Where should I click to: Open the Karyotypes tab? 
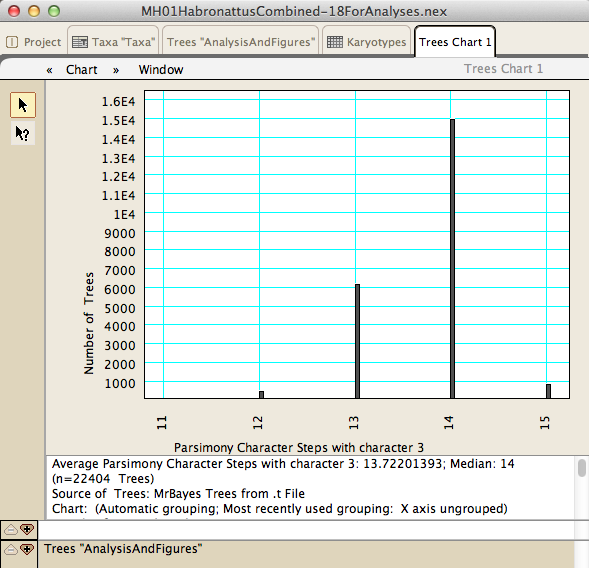coord(367,42)
